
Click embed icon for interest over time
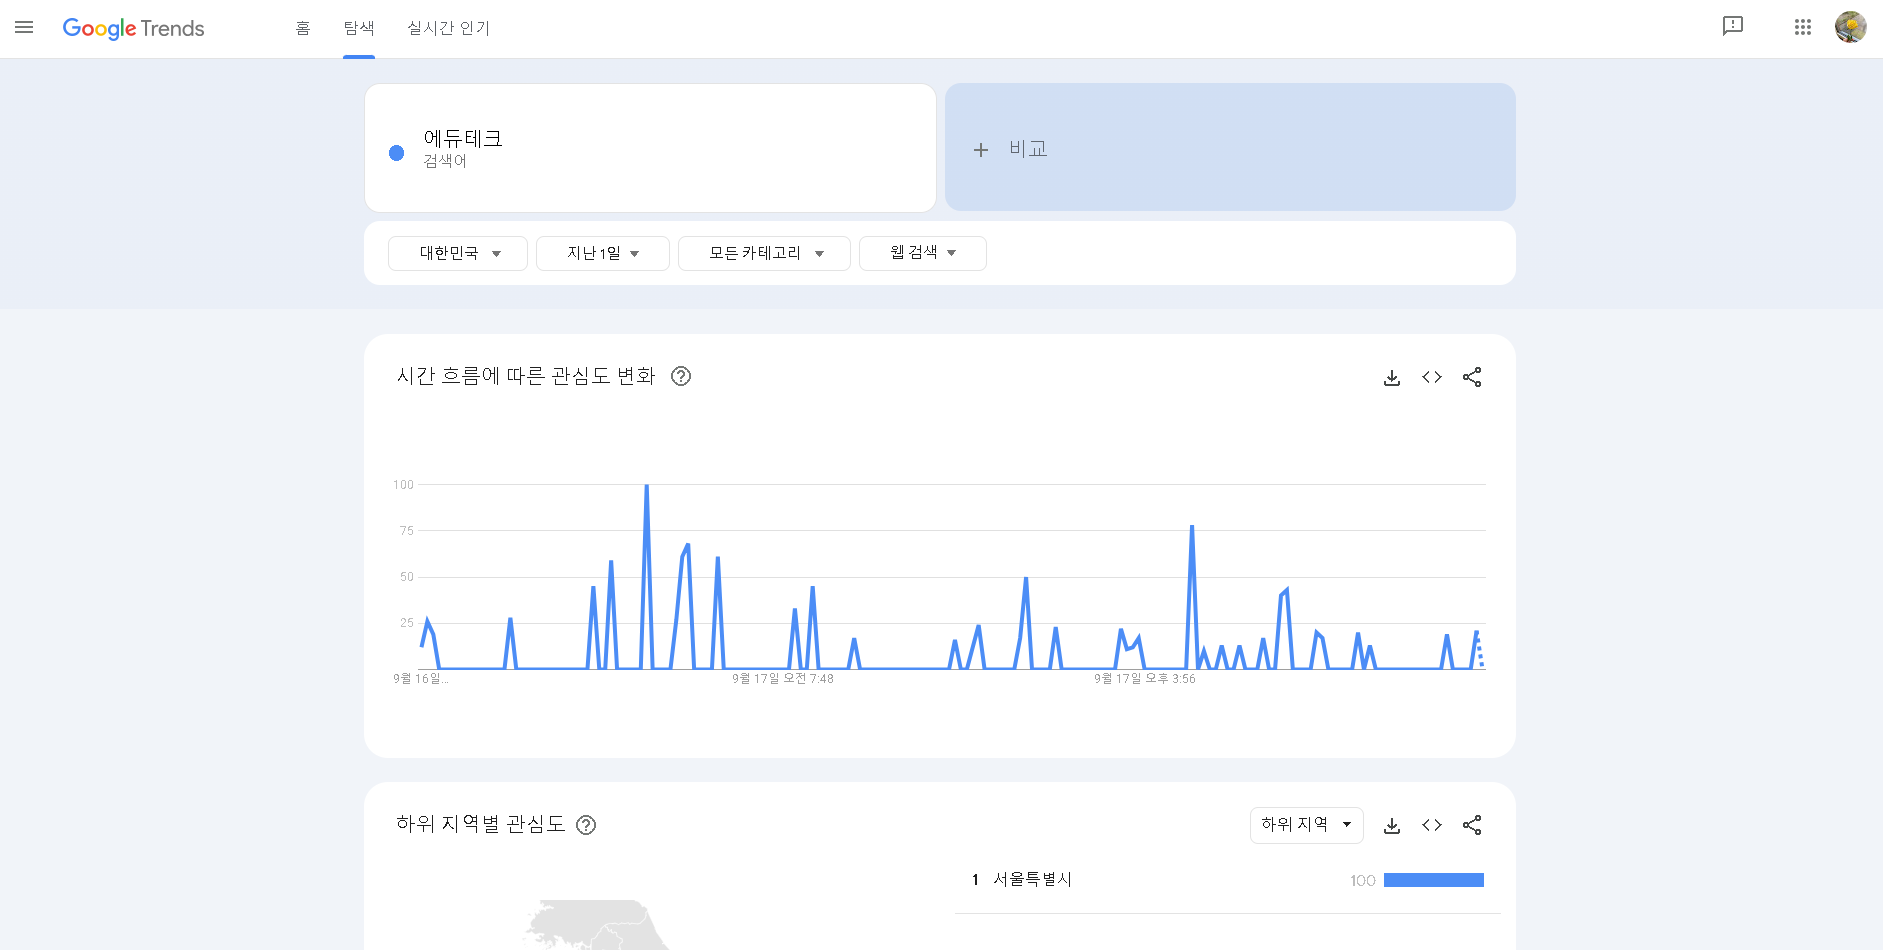point(1431,377)
